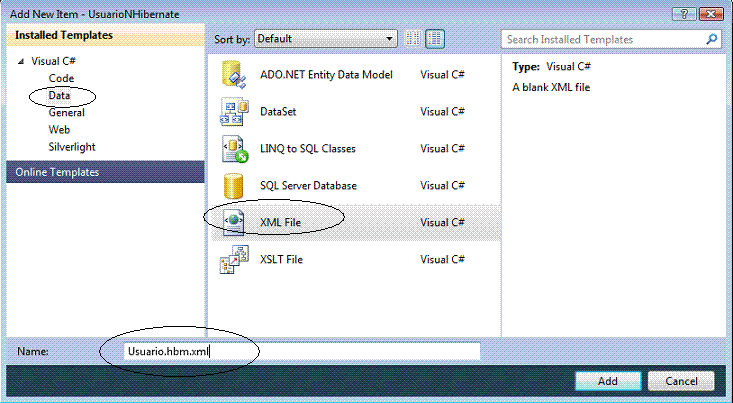The height and width of the screenshot is (403, 733).
Task: Open the Online Templates section
Action: tap(54, 172)
